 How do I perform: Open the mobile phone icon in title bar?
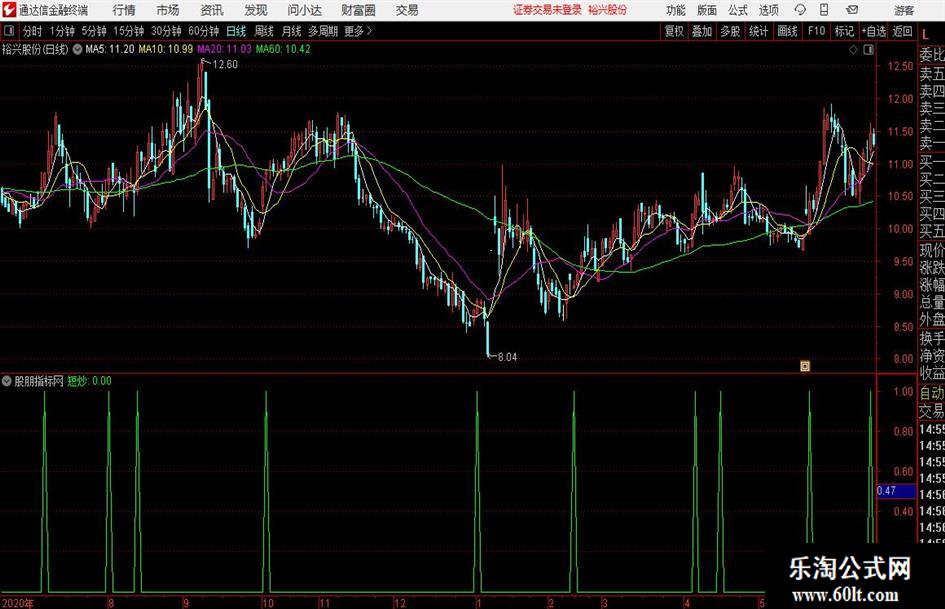click(x=824, y=10)
